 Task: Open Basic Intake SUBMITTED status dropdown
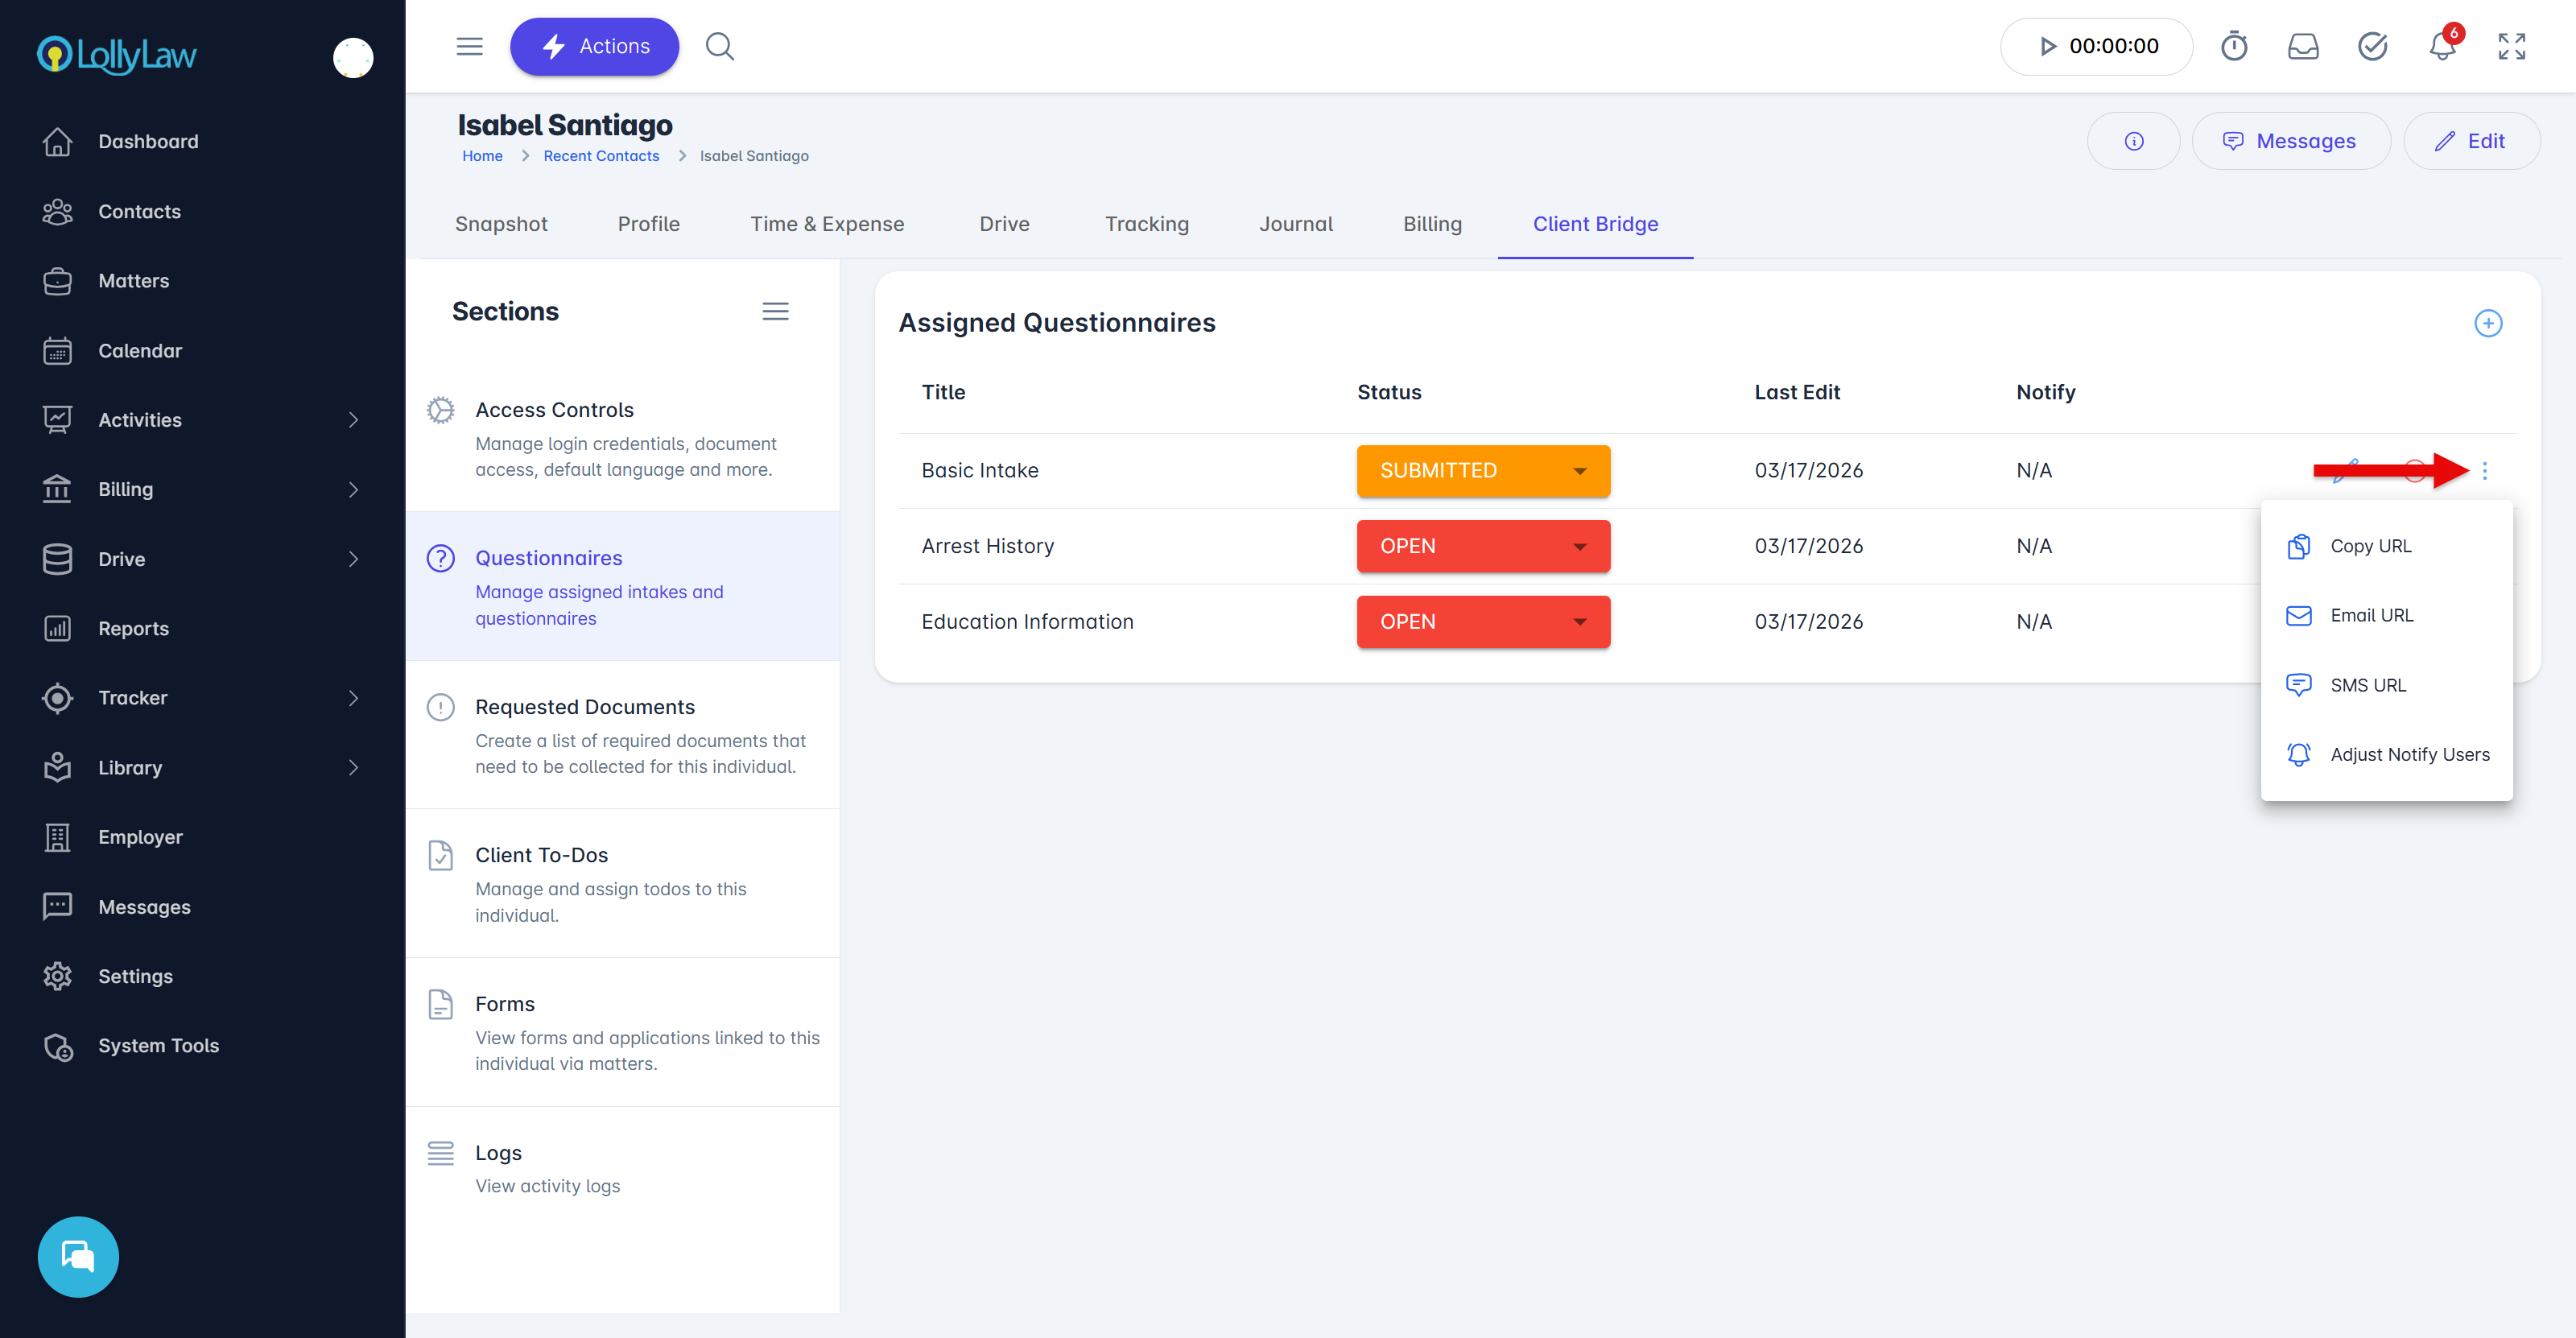(x=1483, y=471)
